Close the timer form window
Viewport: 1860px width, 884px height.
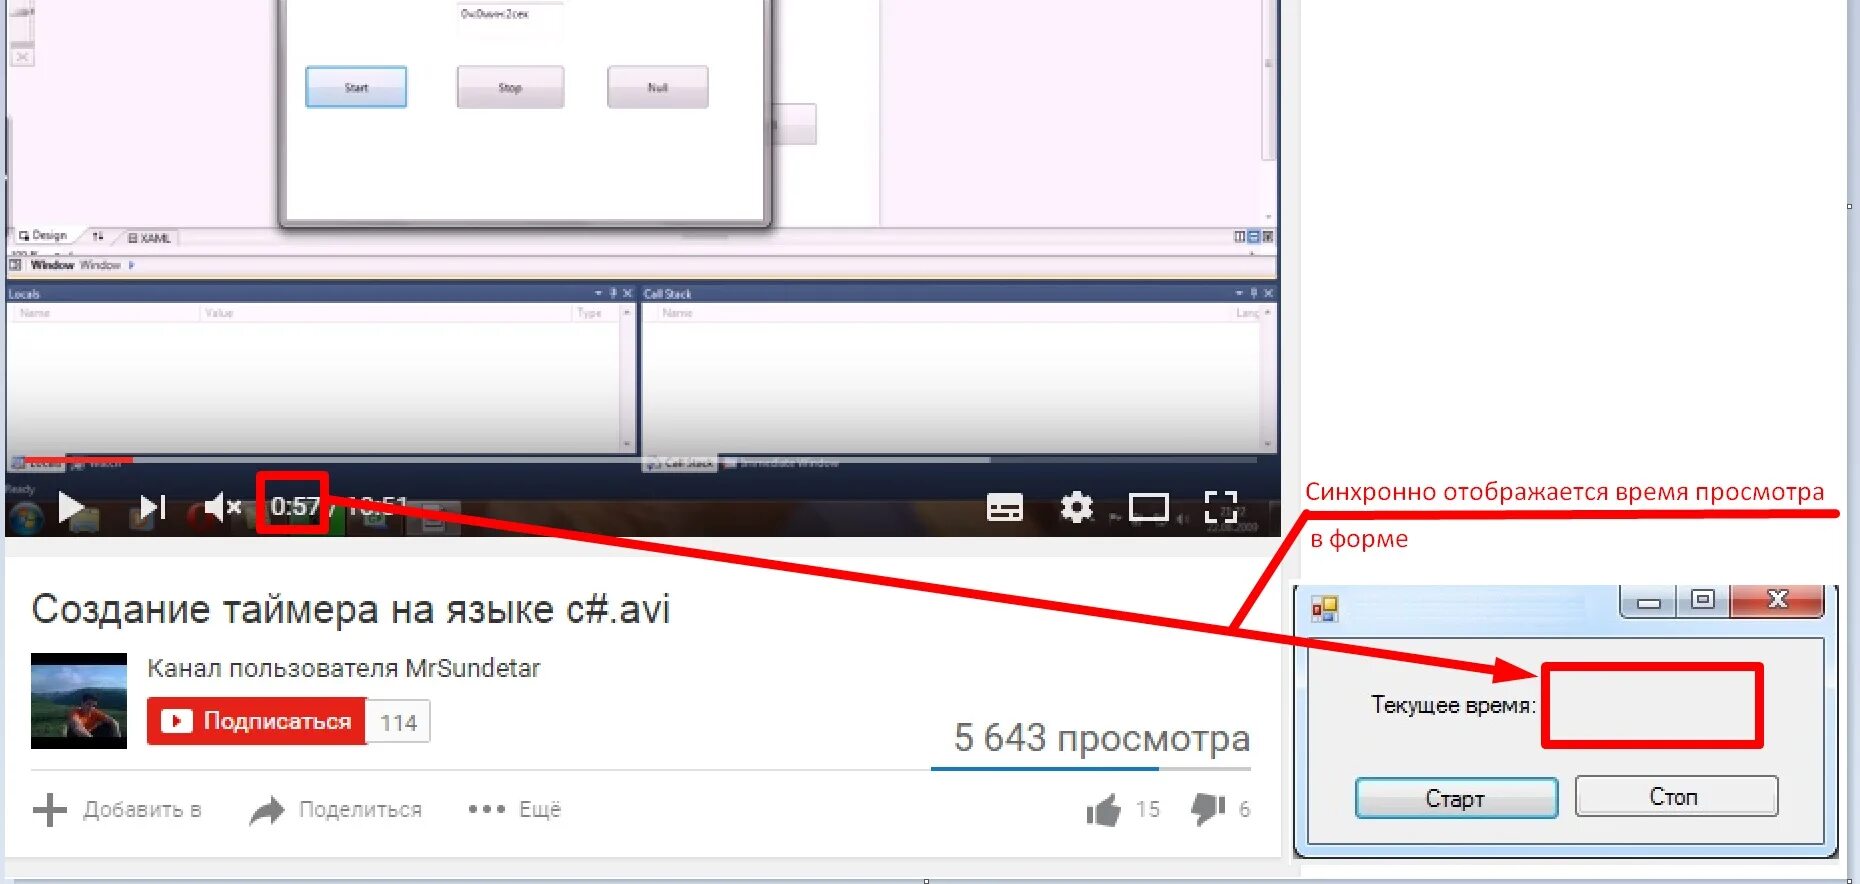tap(1777, 600)
